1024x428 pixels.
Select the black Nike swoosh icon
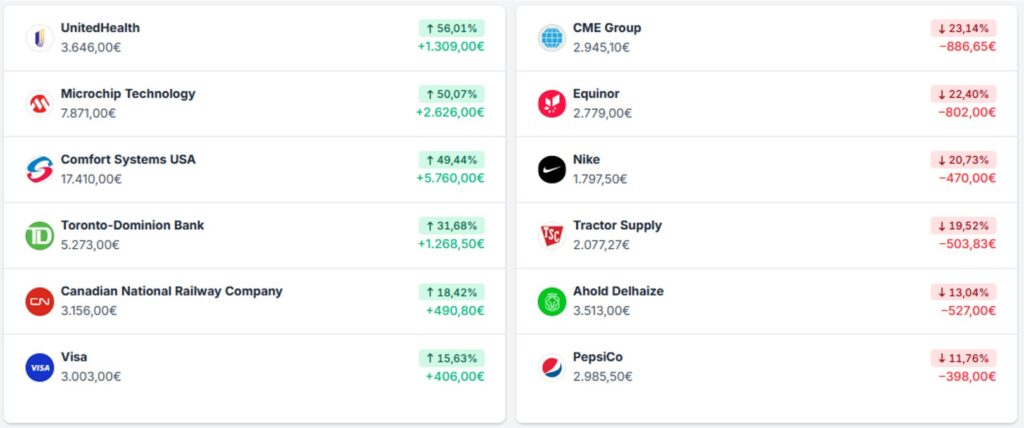(552, 170)
